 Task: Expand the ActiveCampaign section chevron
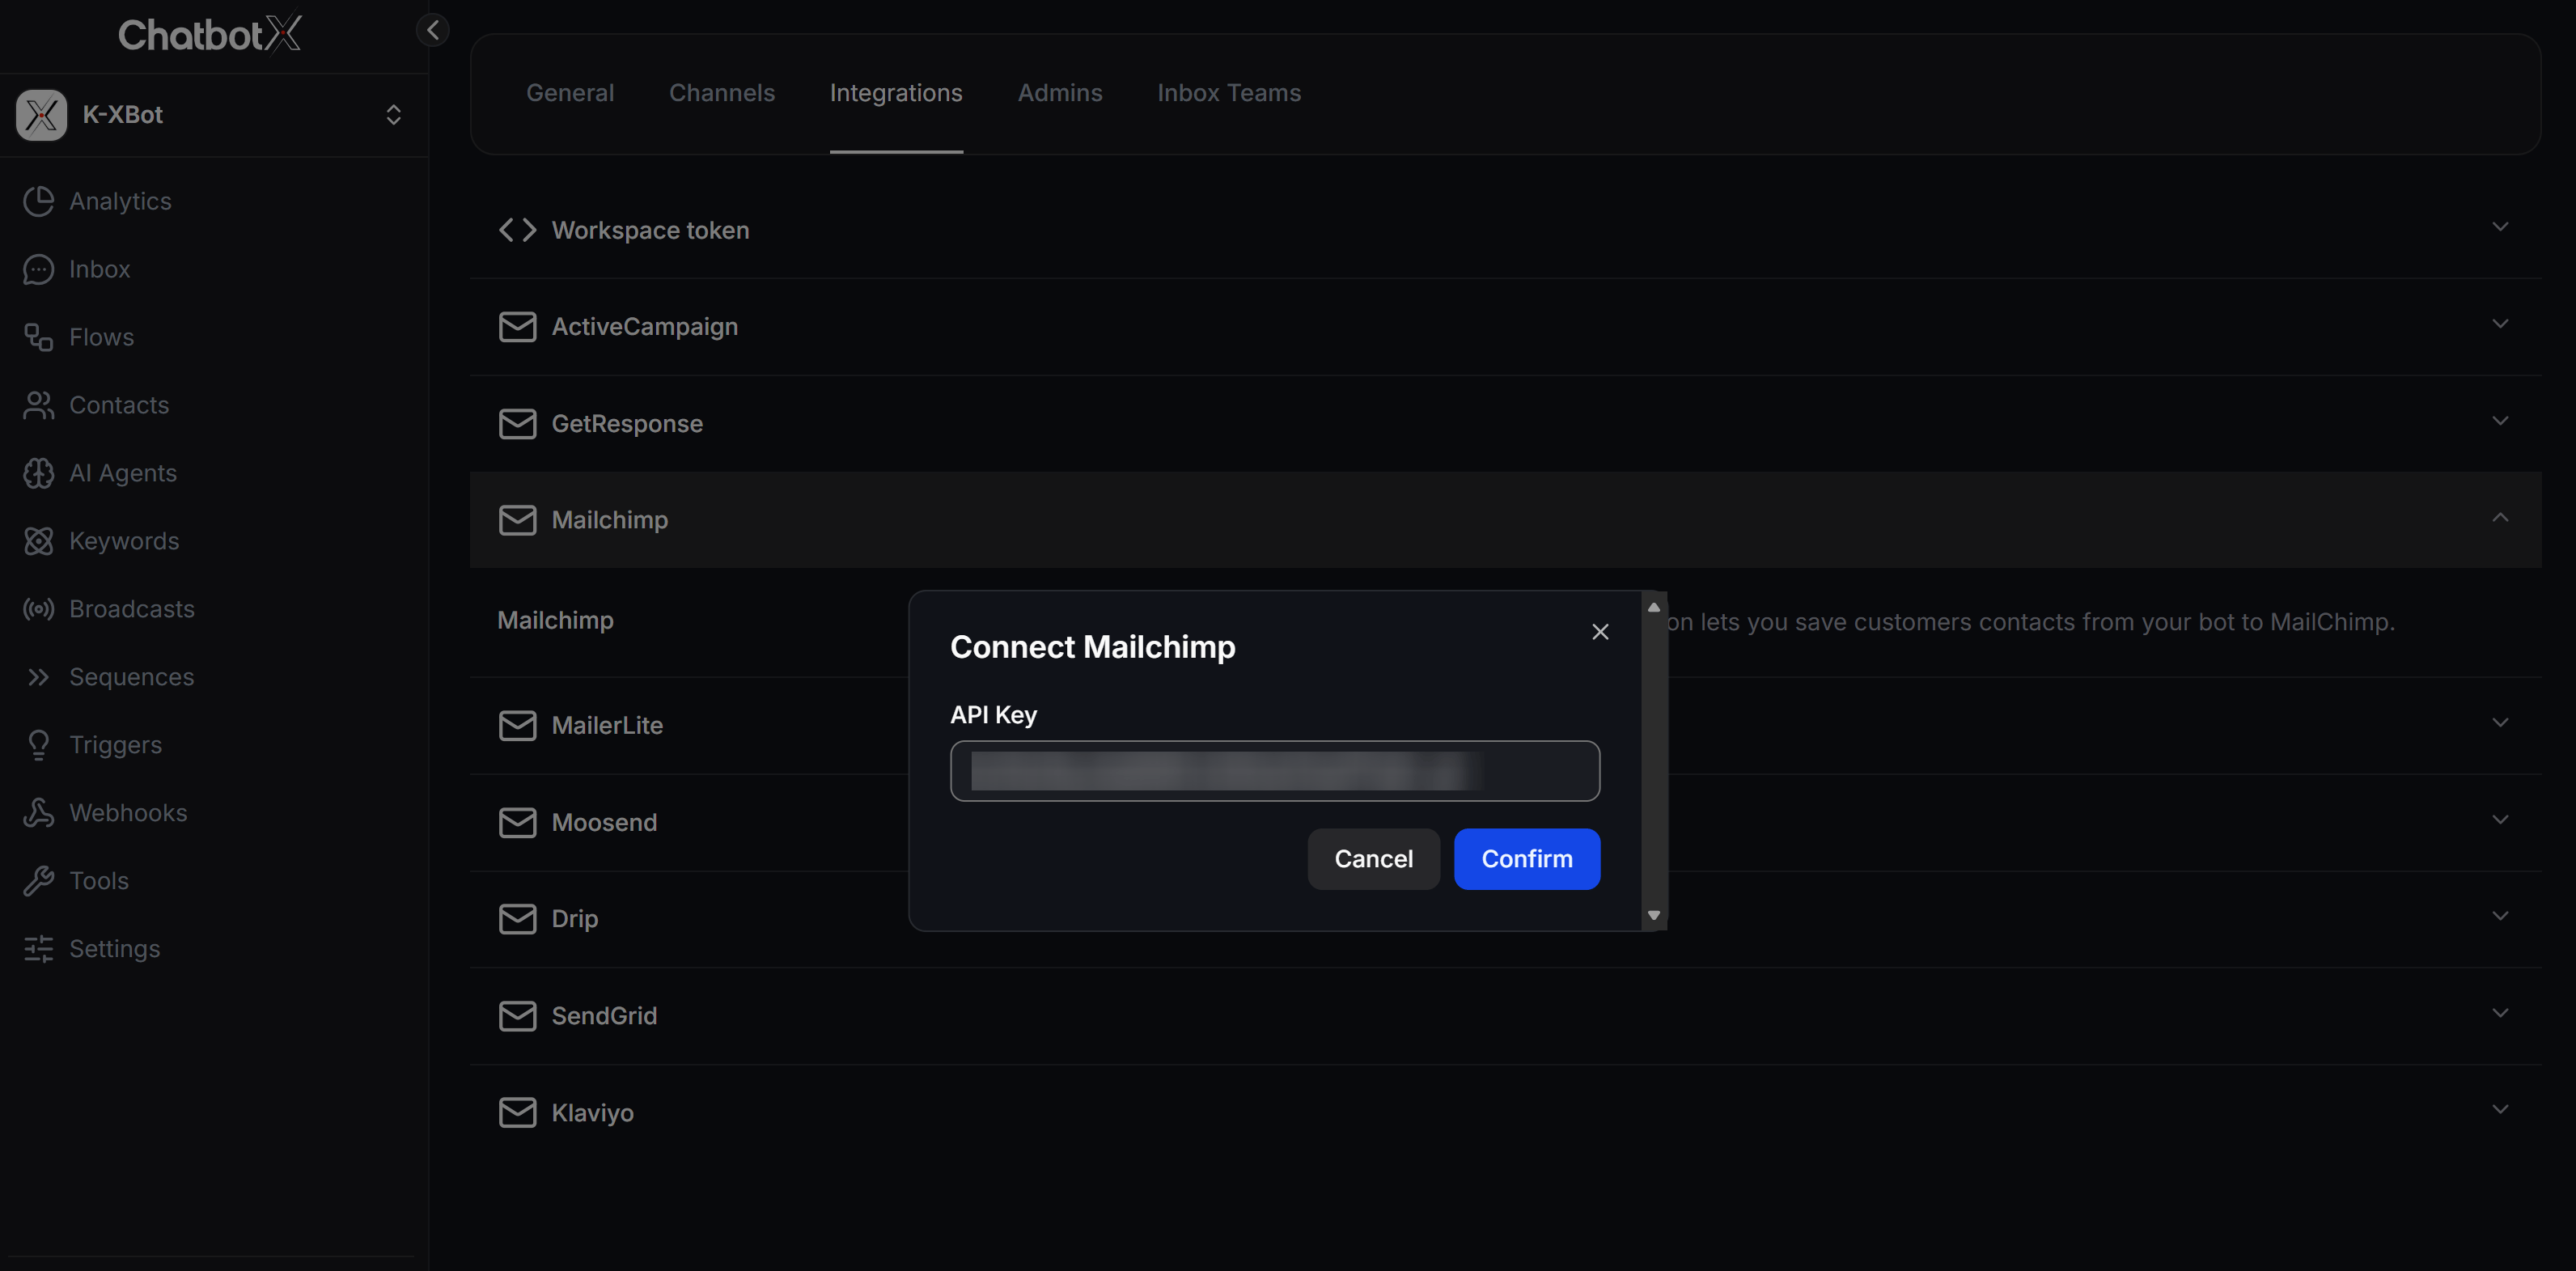coord(2500,324)
